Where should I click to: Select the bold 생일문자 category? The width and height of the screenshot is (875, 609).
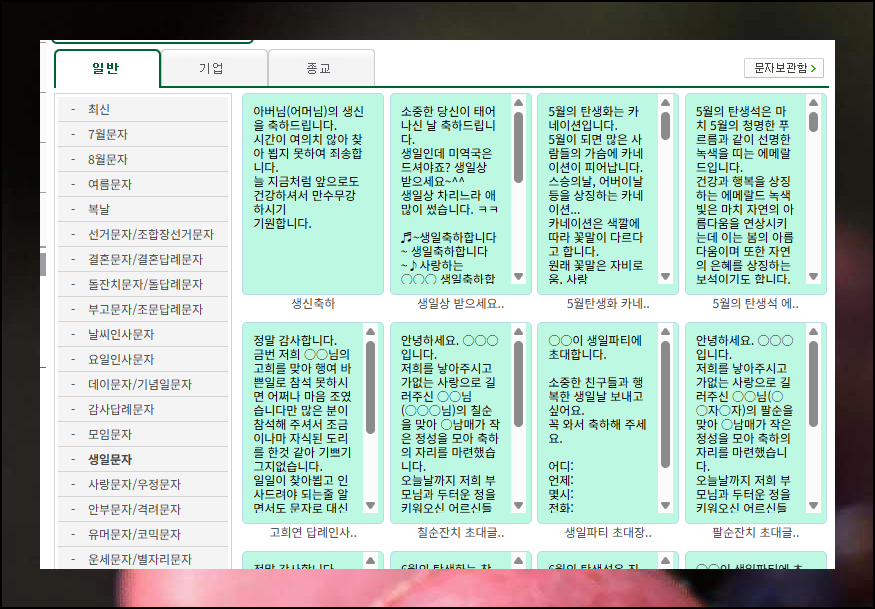[143, 459]
